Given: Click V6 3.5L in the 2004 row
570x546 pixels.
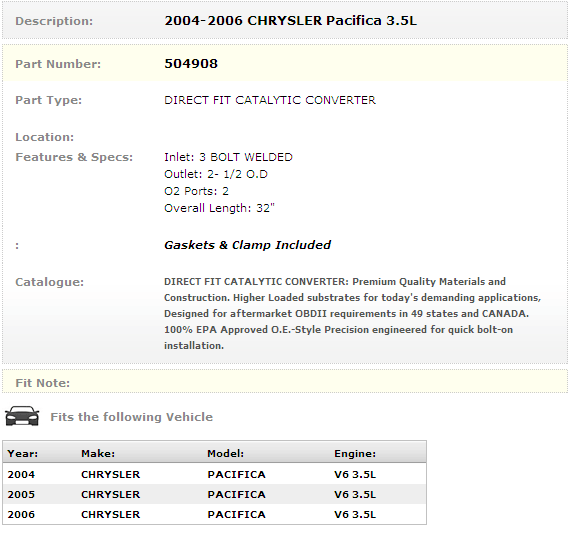Looking at the screenshot, I should 355,474.
